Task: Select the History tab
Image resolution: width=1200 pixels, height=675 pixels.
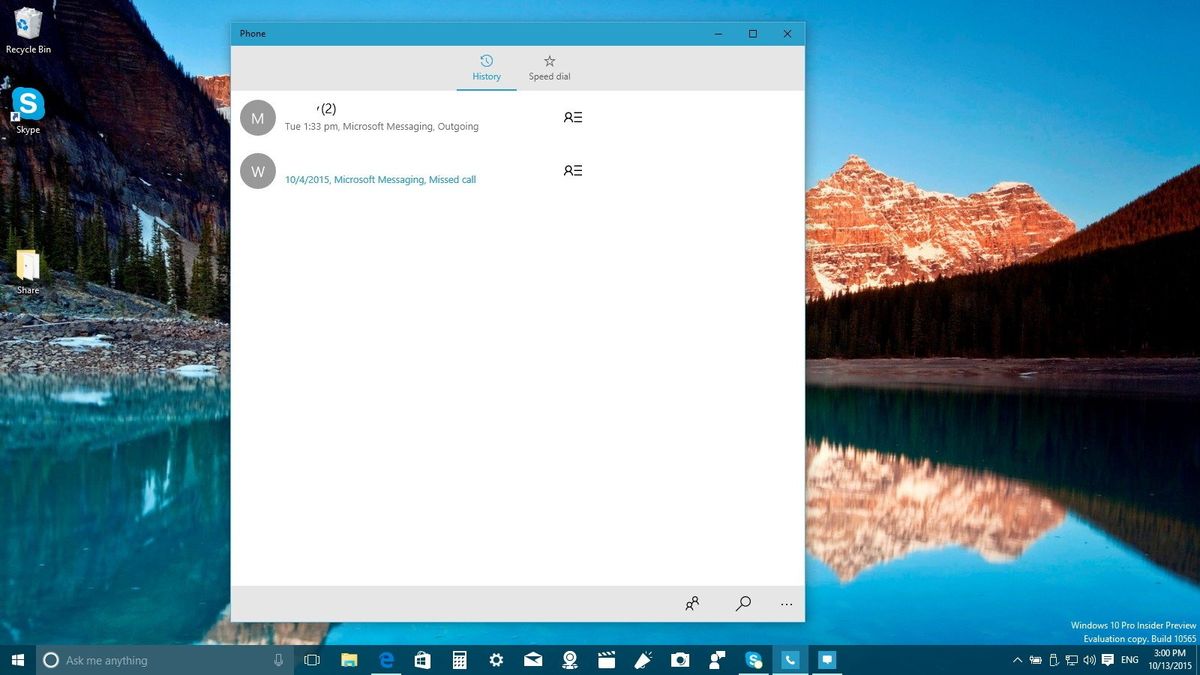Action: 487,67
